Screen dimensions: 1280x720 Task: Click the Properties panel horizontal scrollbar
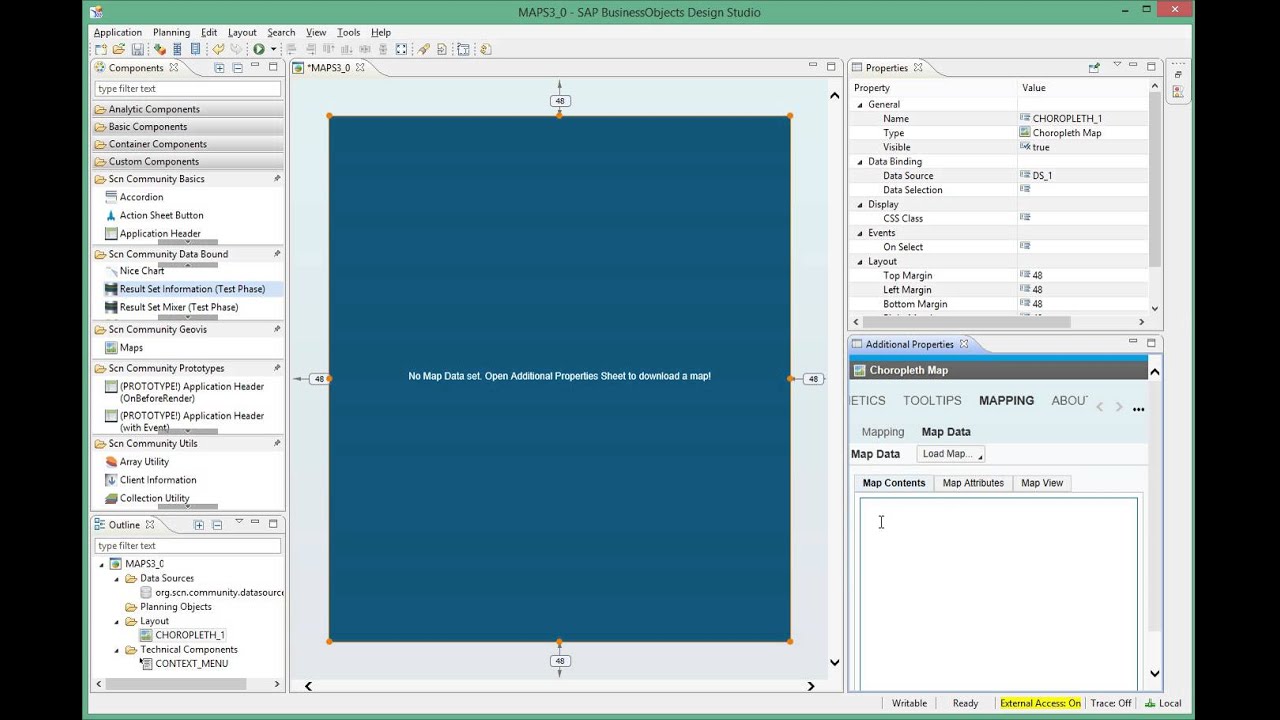click(x=965, y=322)
